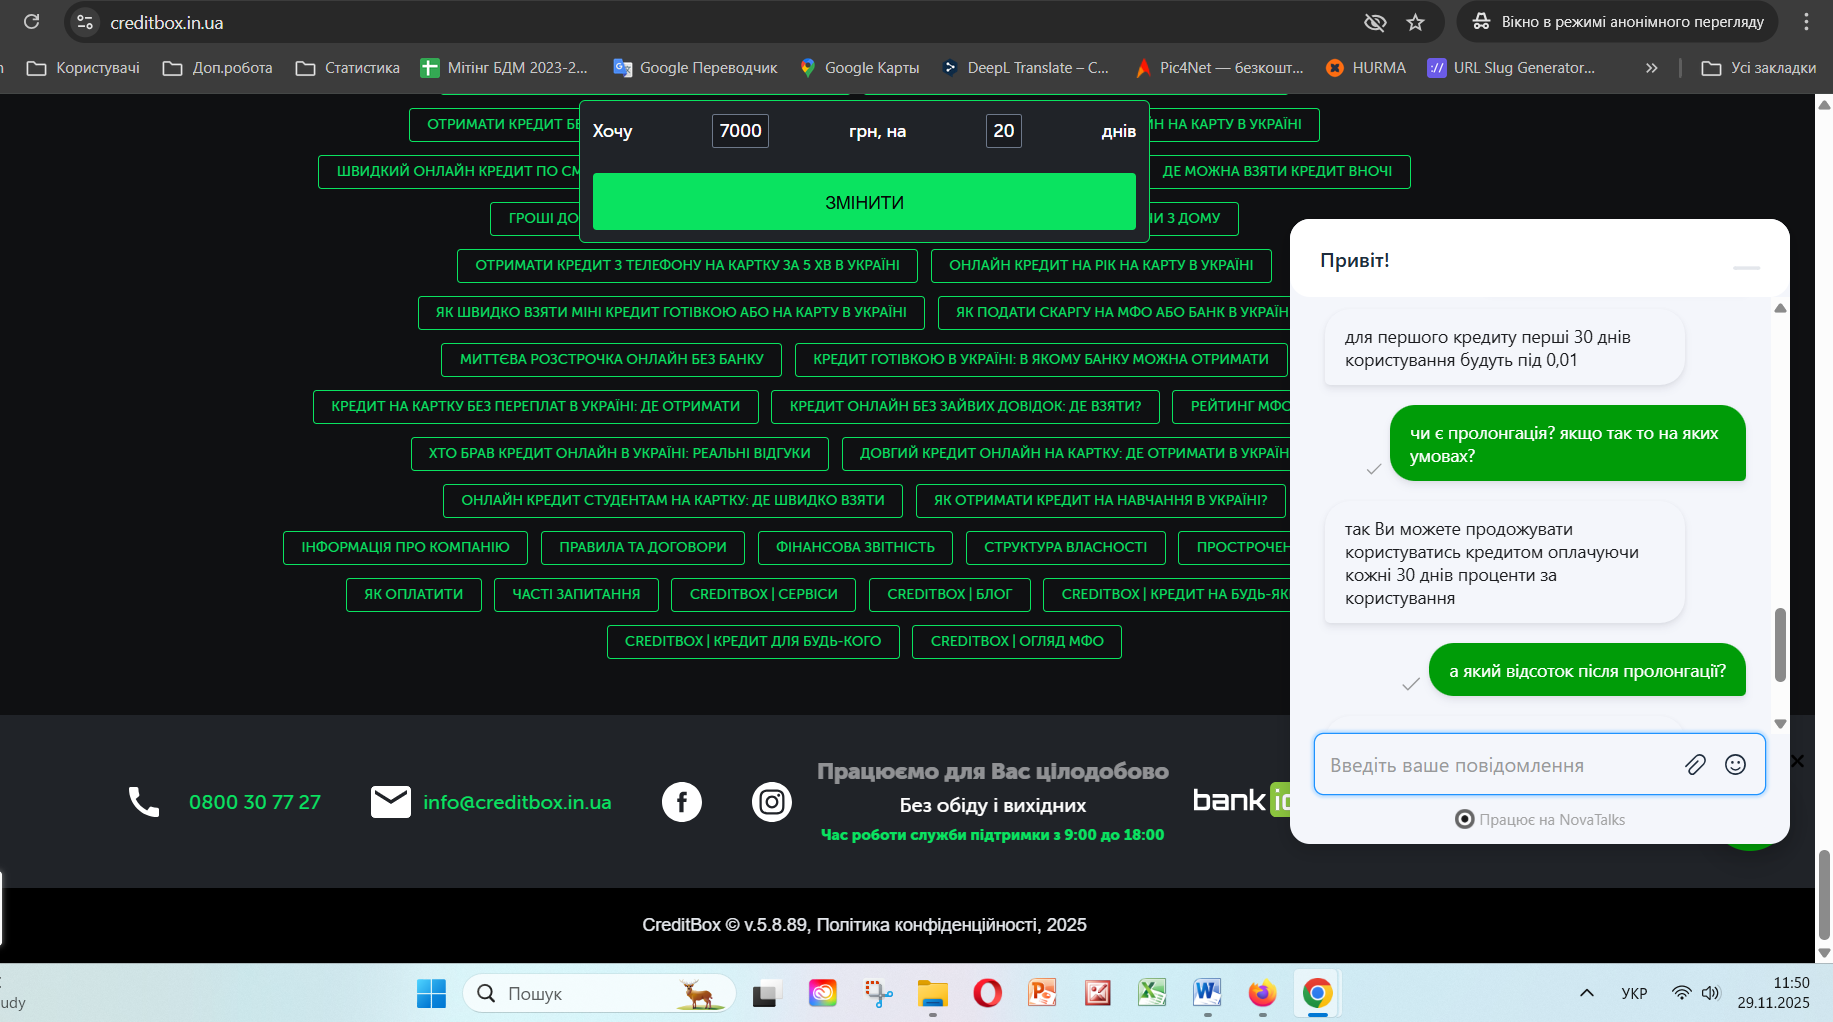The height and width of the screenshot is (1022, 1833).
Task: Bookmark this page with the star icon
Action: [1415, 22]
